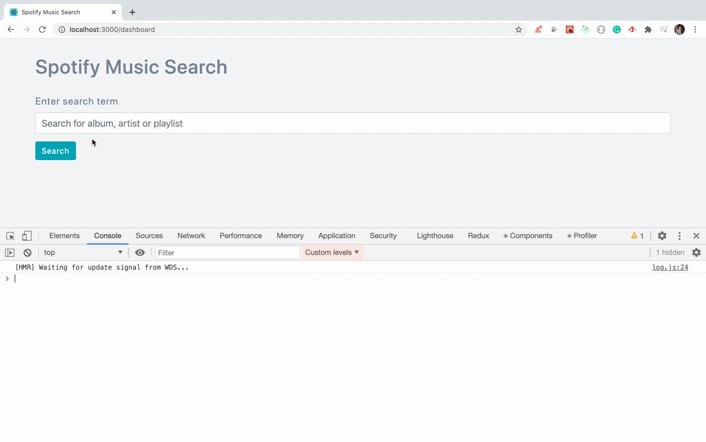Viewport: 706px width, 442px height.
Task: Open the top JavaScript context dropdown
Action: tap(83, 253)
